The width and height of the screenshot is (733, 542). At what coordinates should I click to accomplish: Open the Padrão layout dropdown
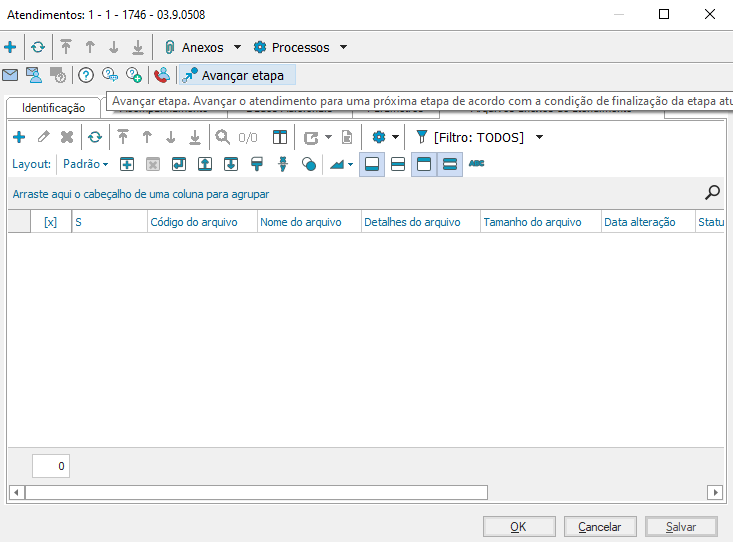[85, 164]
